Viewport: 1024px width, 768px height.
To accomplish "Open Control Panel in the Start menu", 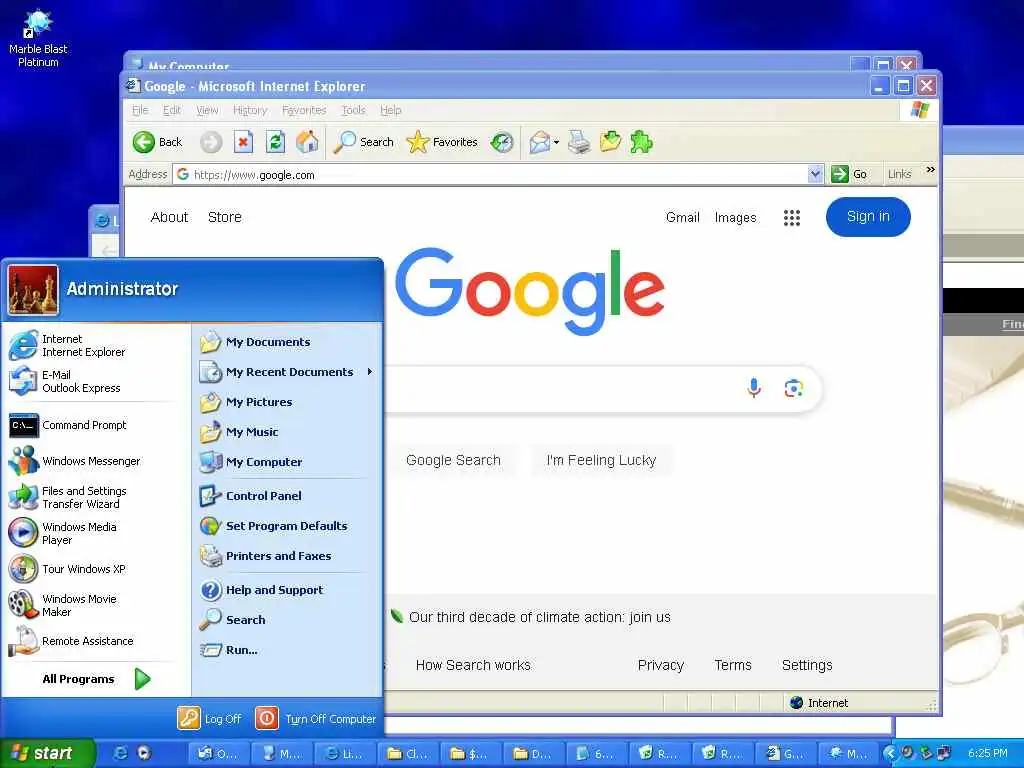I will click(x=287, y=496).
